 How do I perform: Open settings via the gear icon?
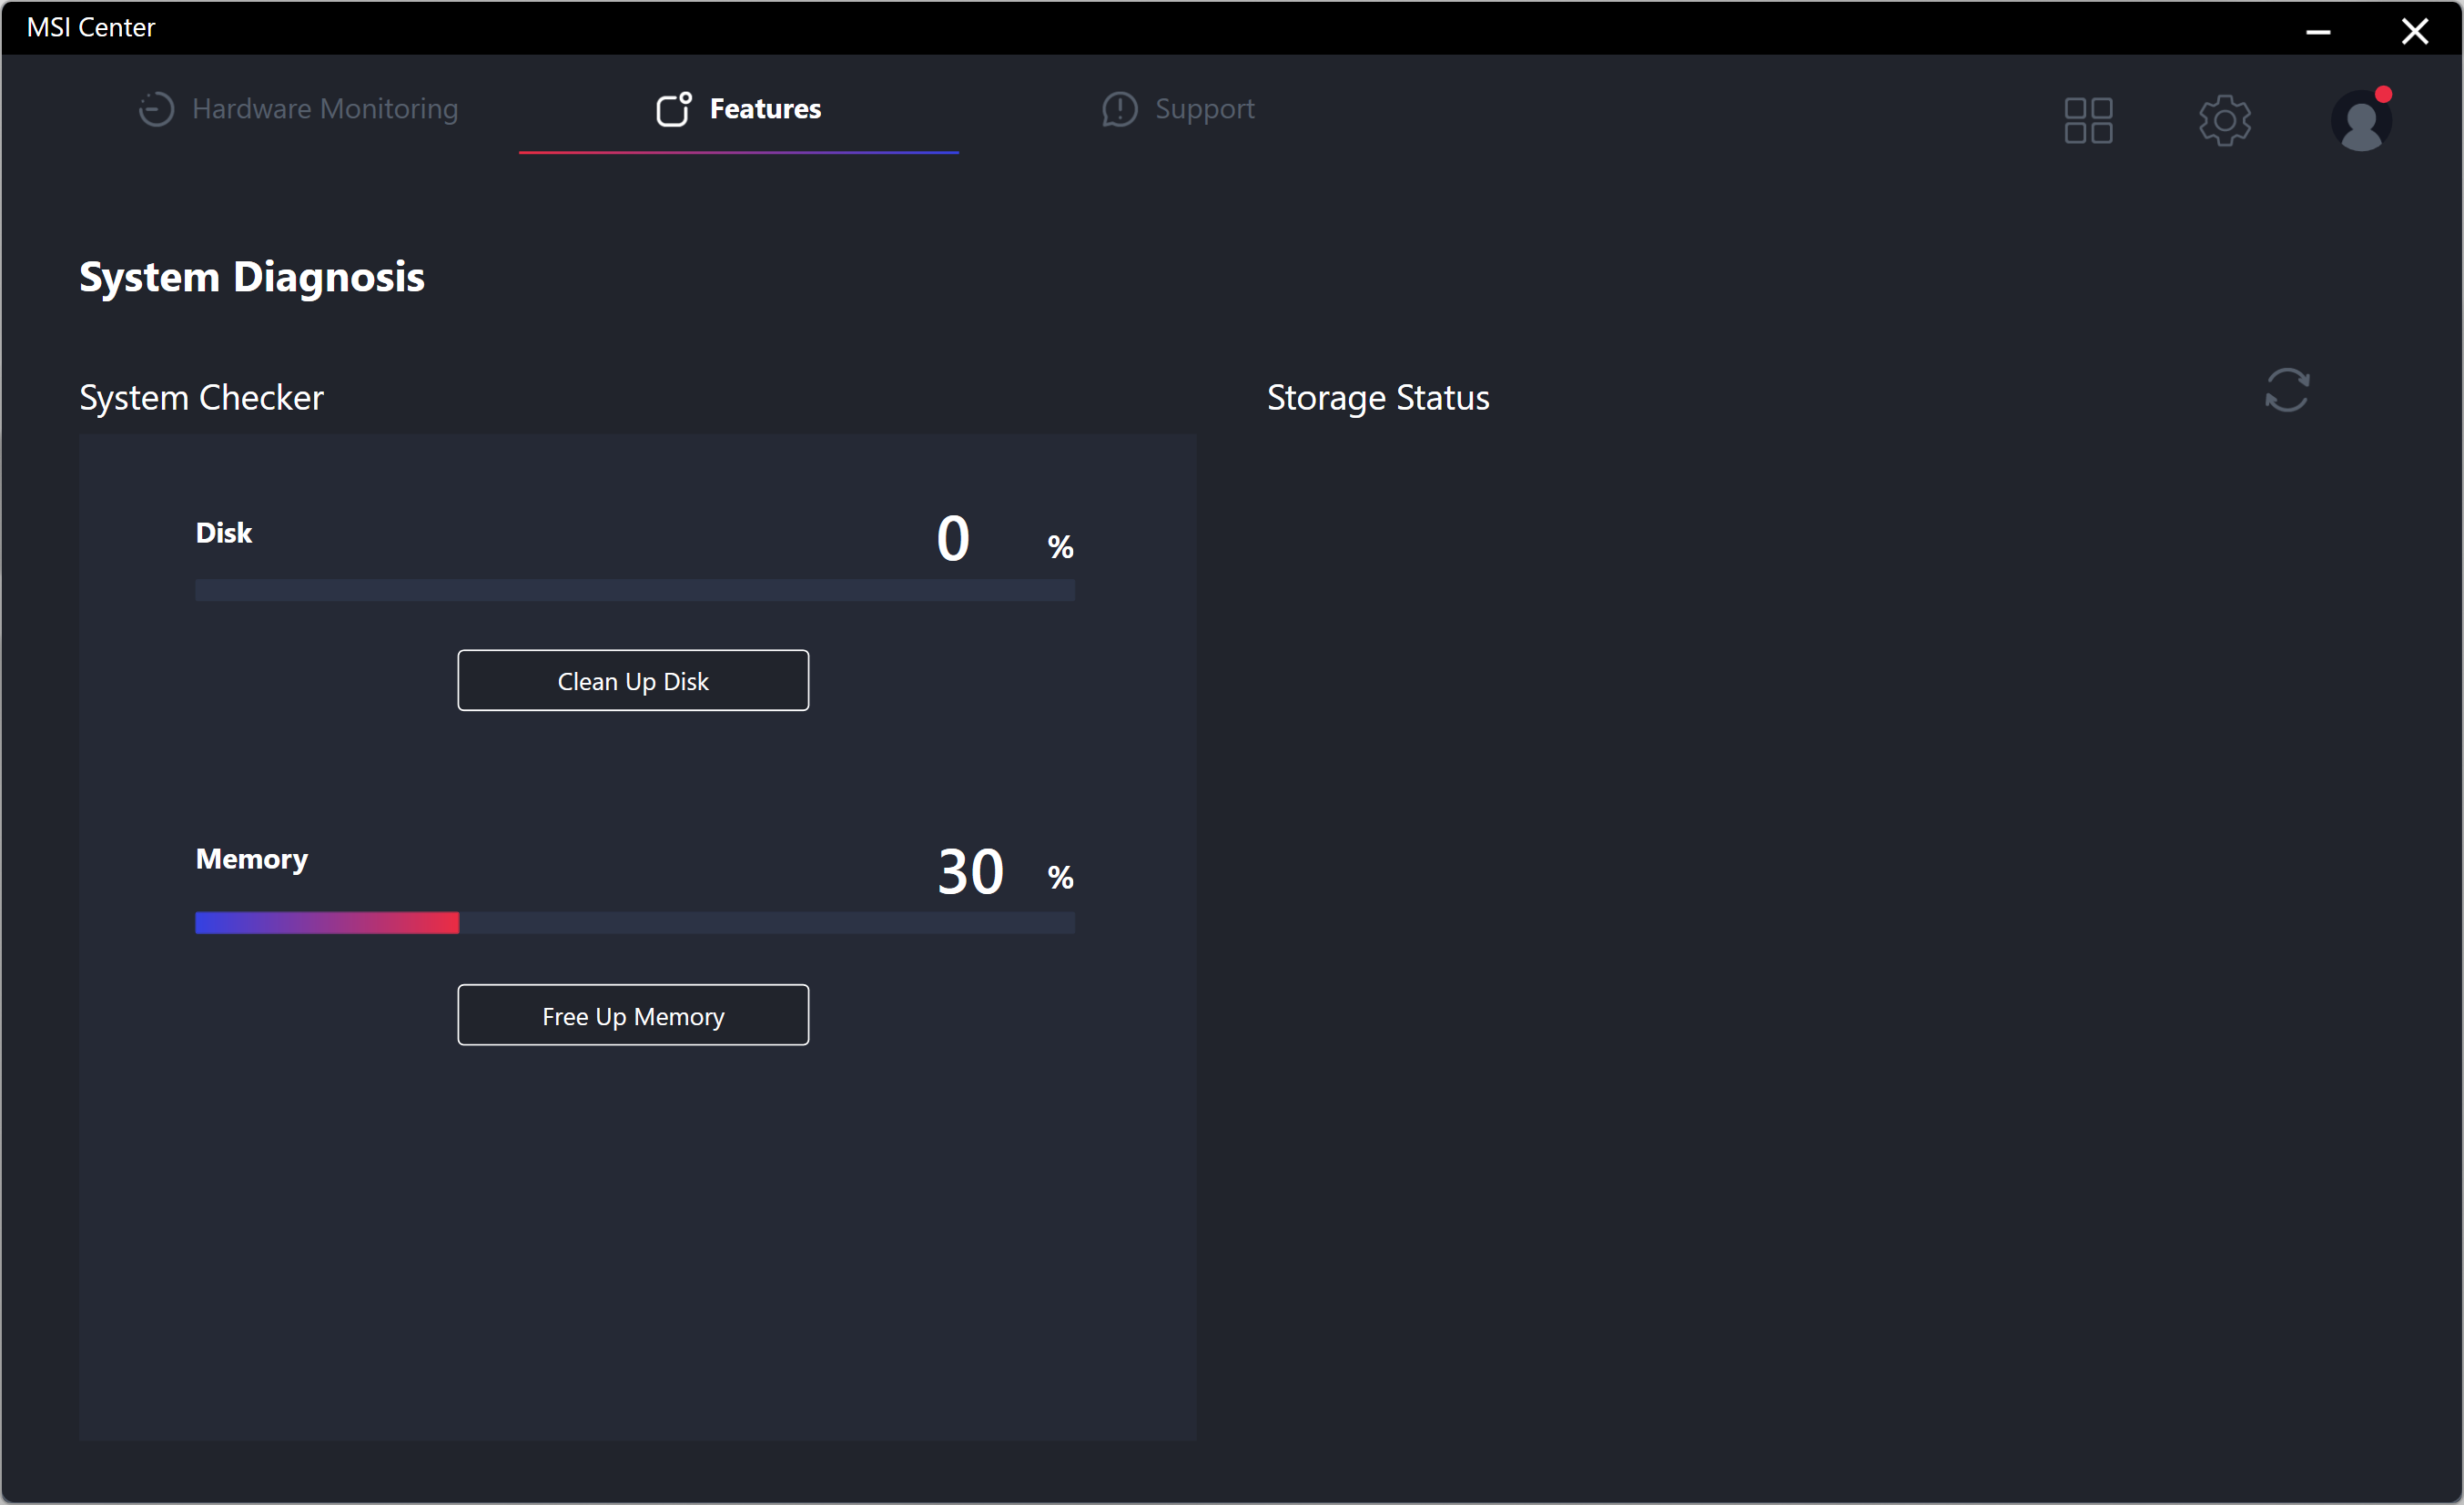tap(2224, 121)
